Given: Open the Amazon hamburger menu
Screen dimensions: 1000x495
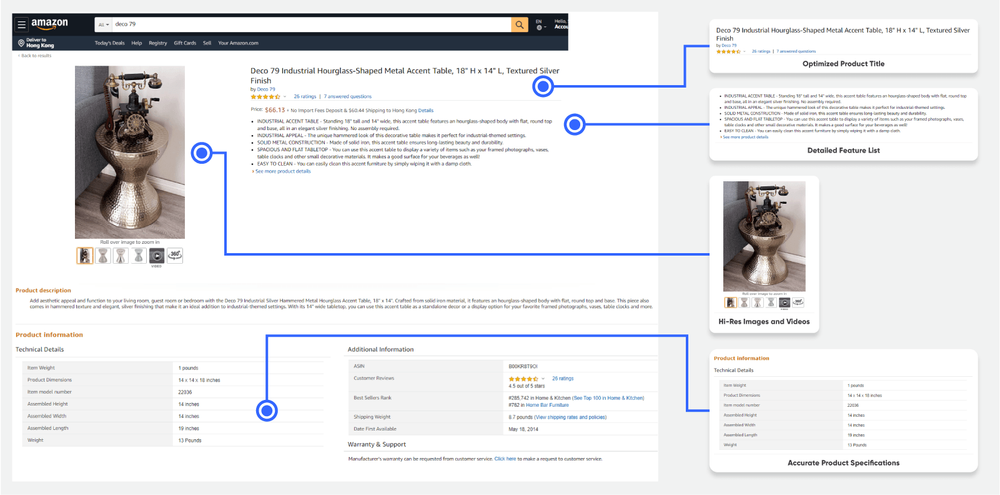Looking at the screenshot, I should pyautogui.click(x=22, y=24).
